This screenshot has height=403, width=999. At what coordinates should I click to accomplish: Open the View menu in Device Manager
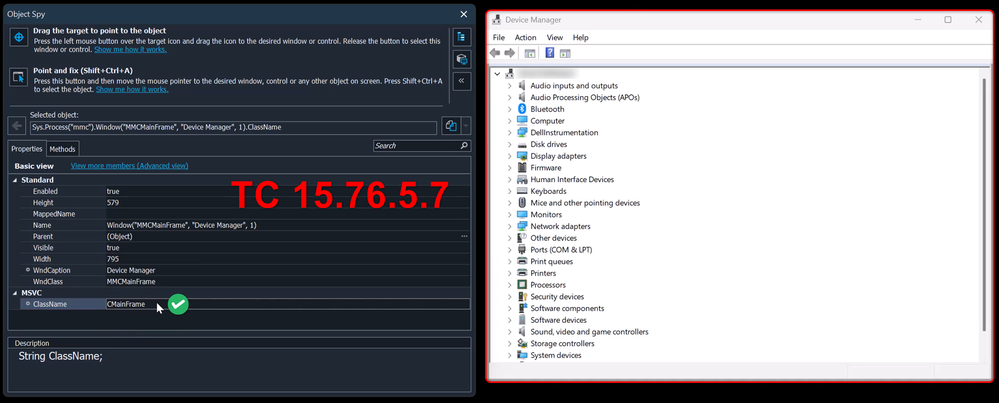click(554, 37)
